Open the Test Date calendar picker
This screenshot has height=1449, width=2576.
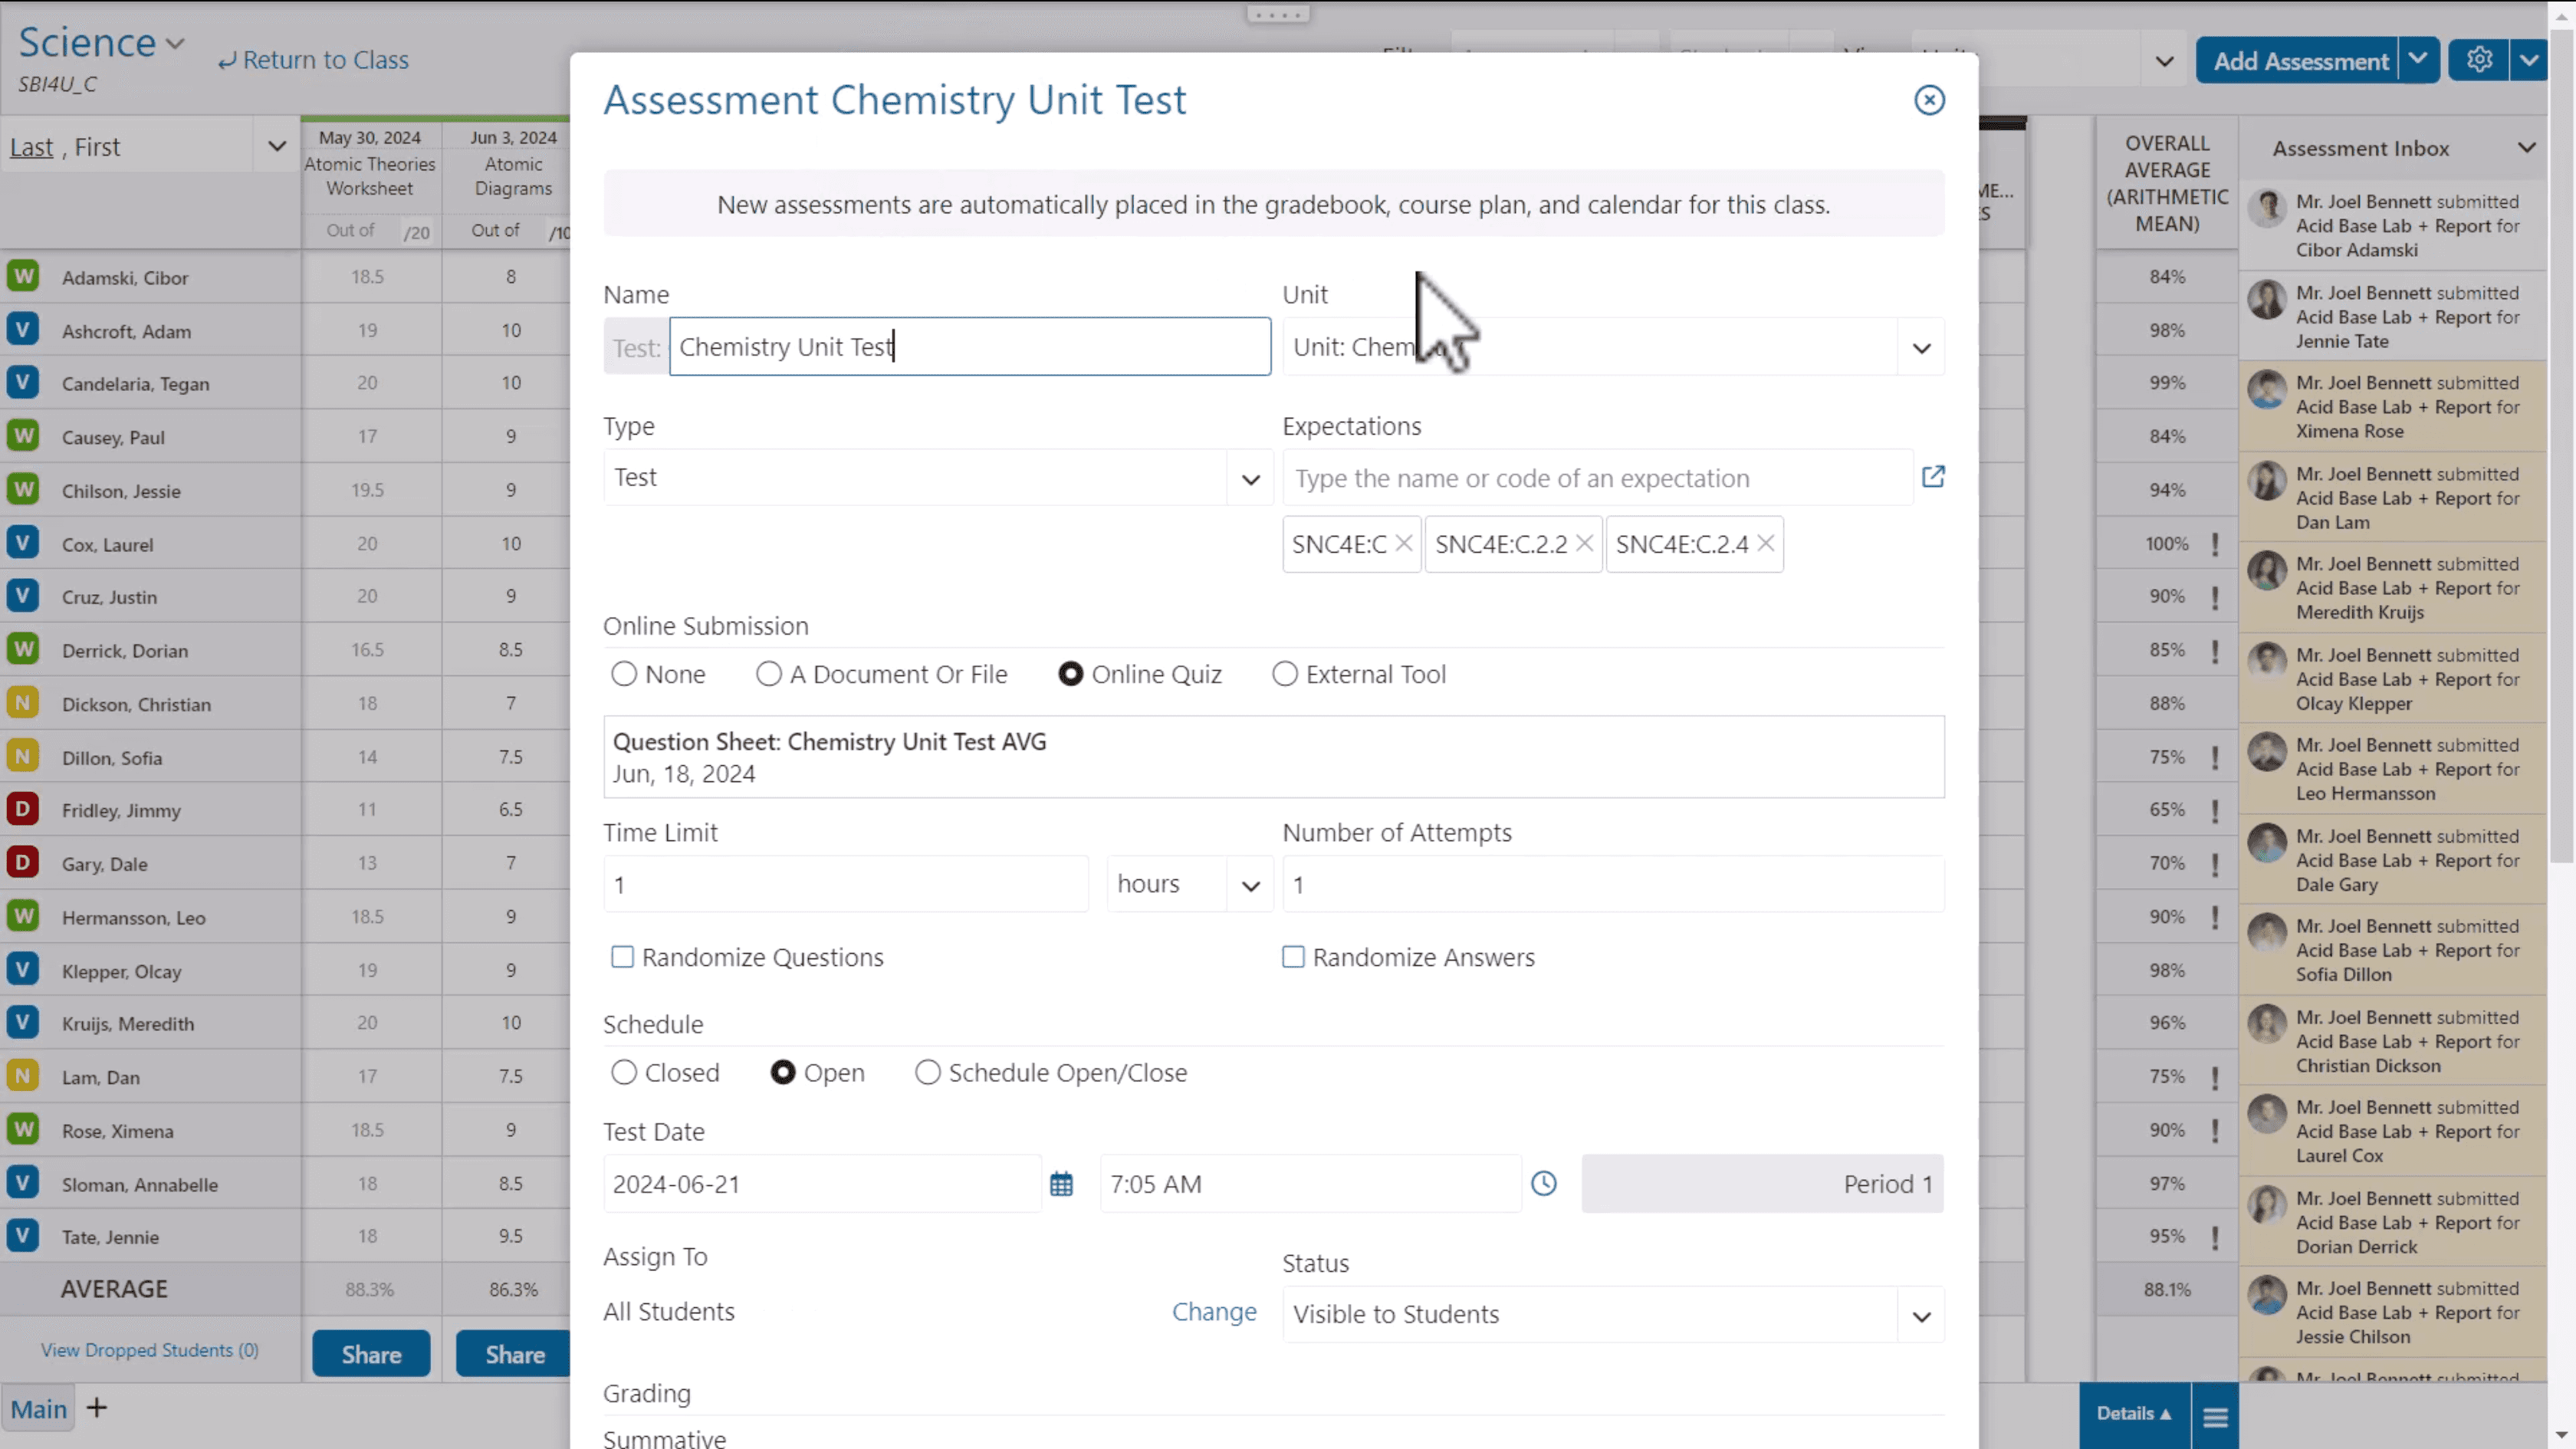pos(1061,1184)
